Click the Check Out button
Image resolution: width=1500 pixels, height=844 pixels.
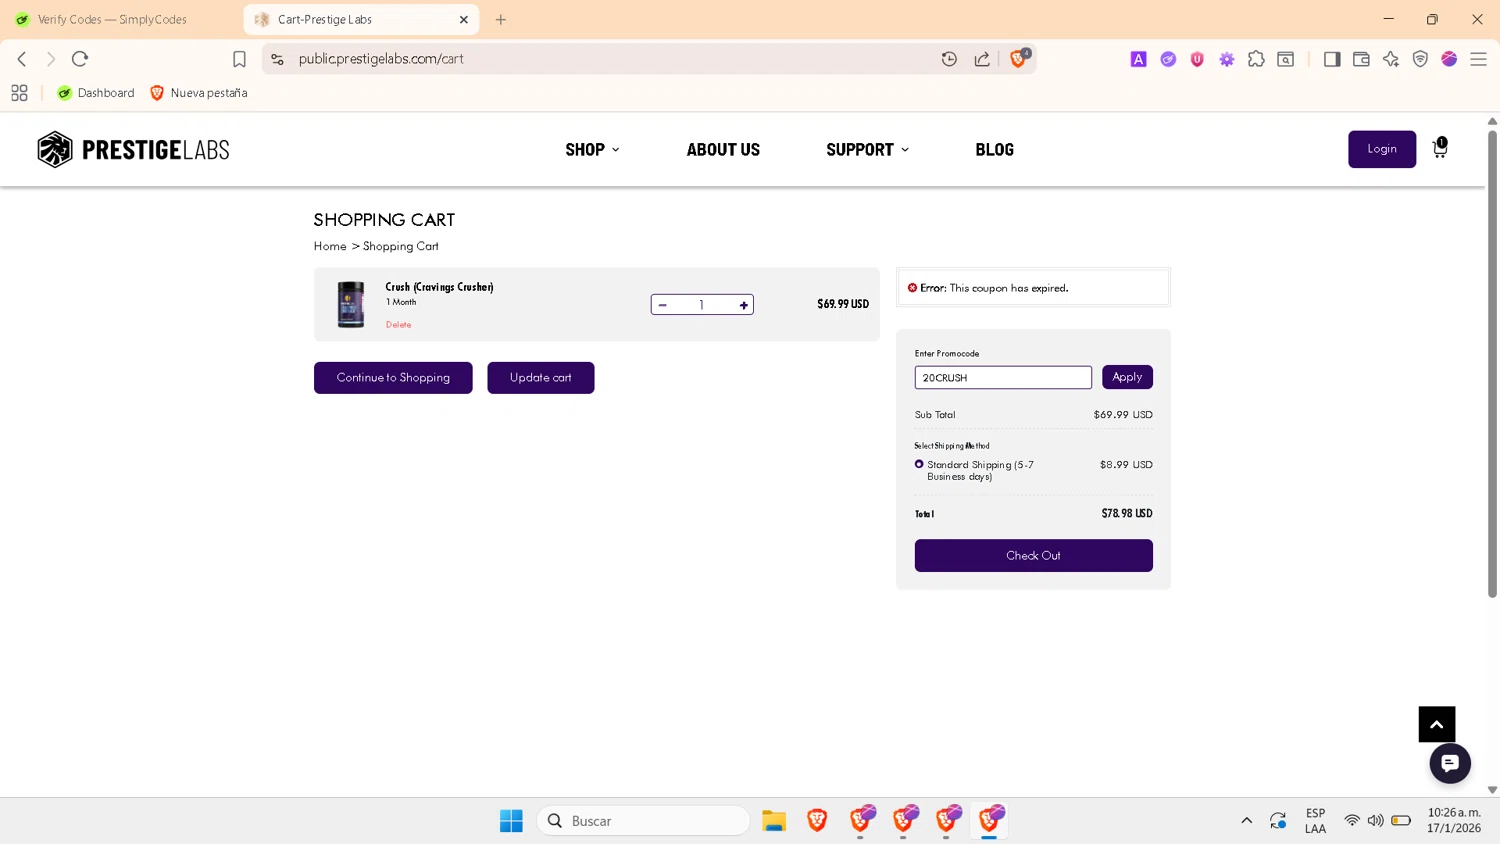click(x=1033, y=556)
